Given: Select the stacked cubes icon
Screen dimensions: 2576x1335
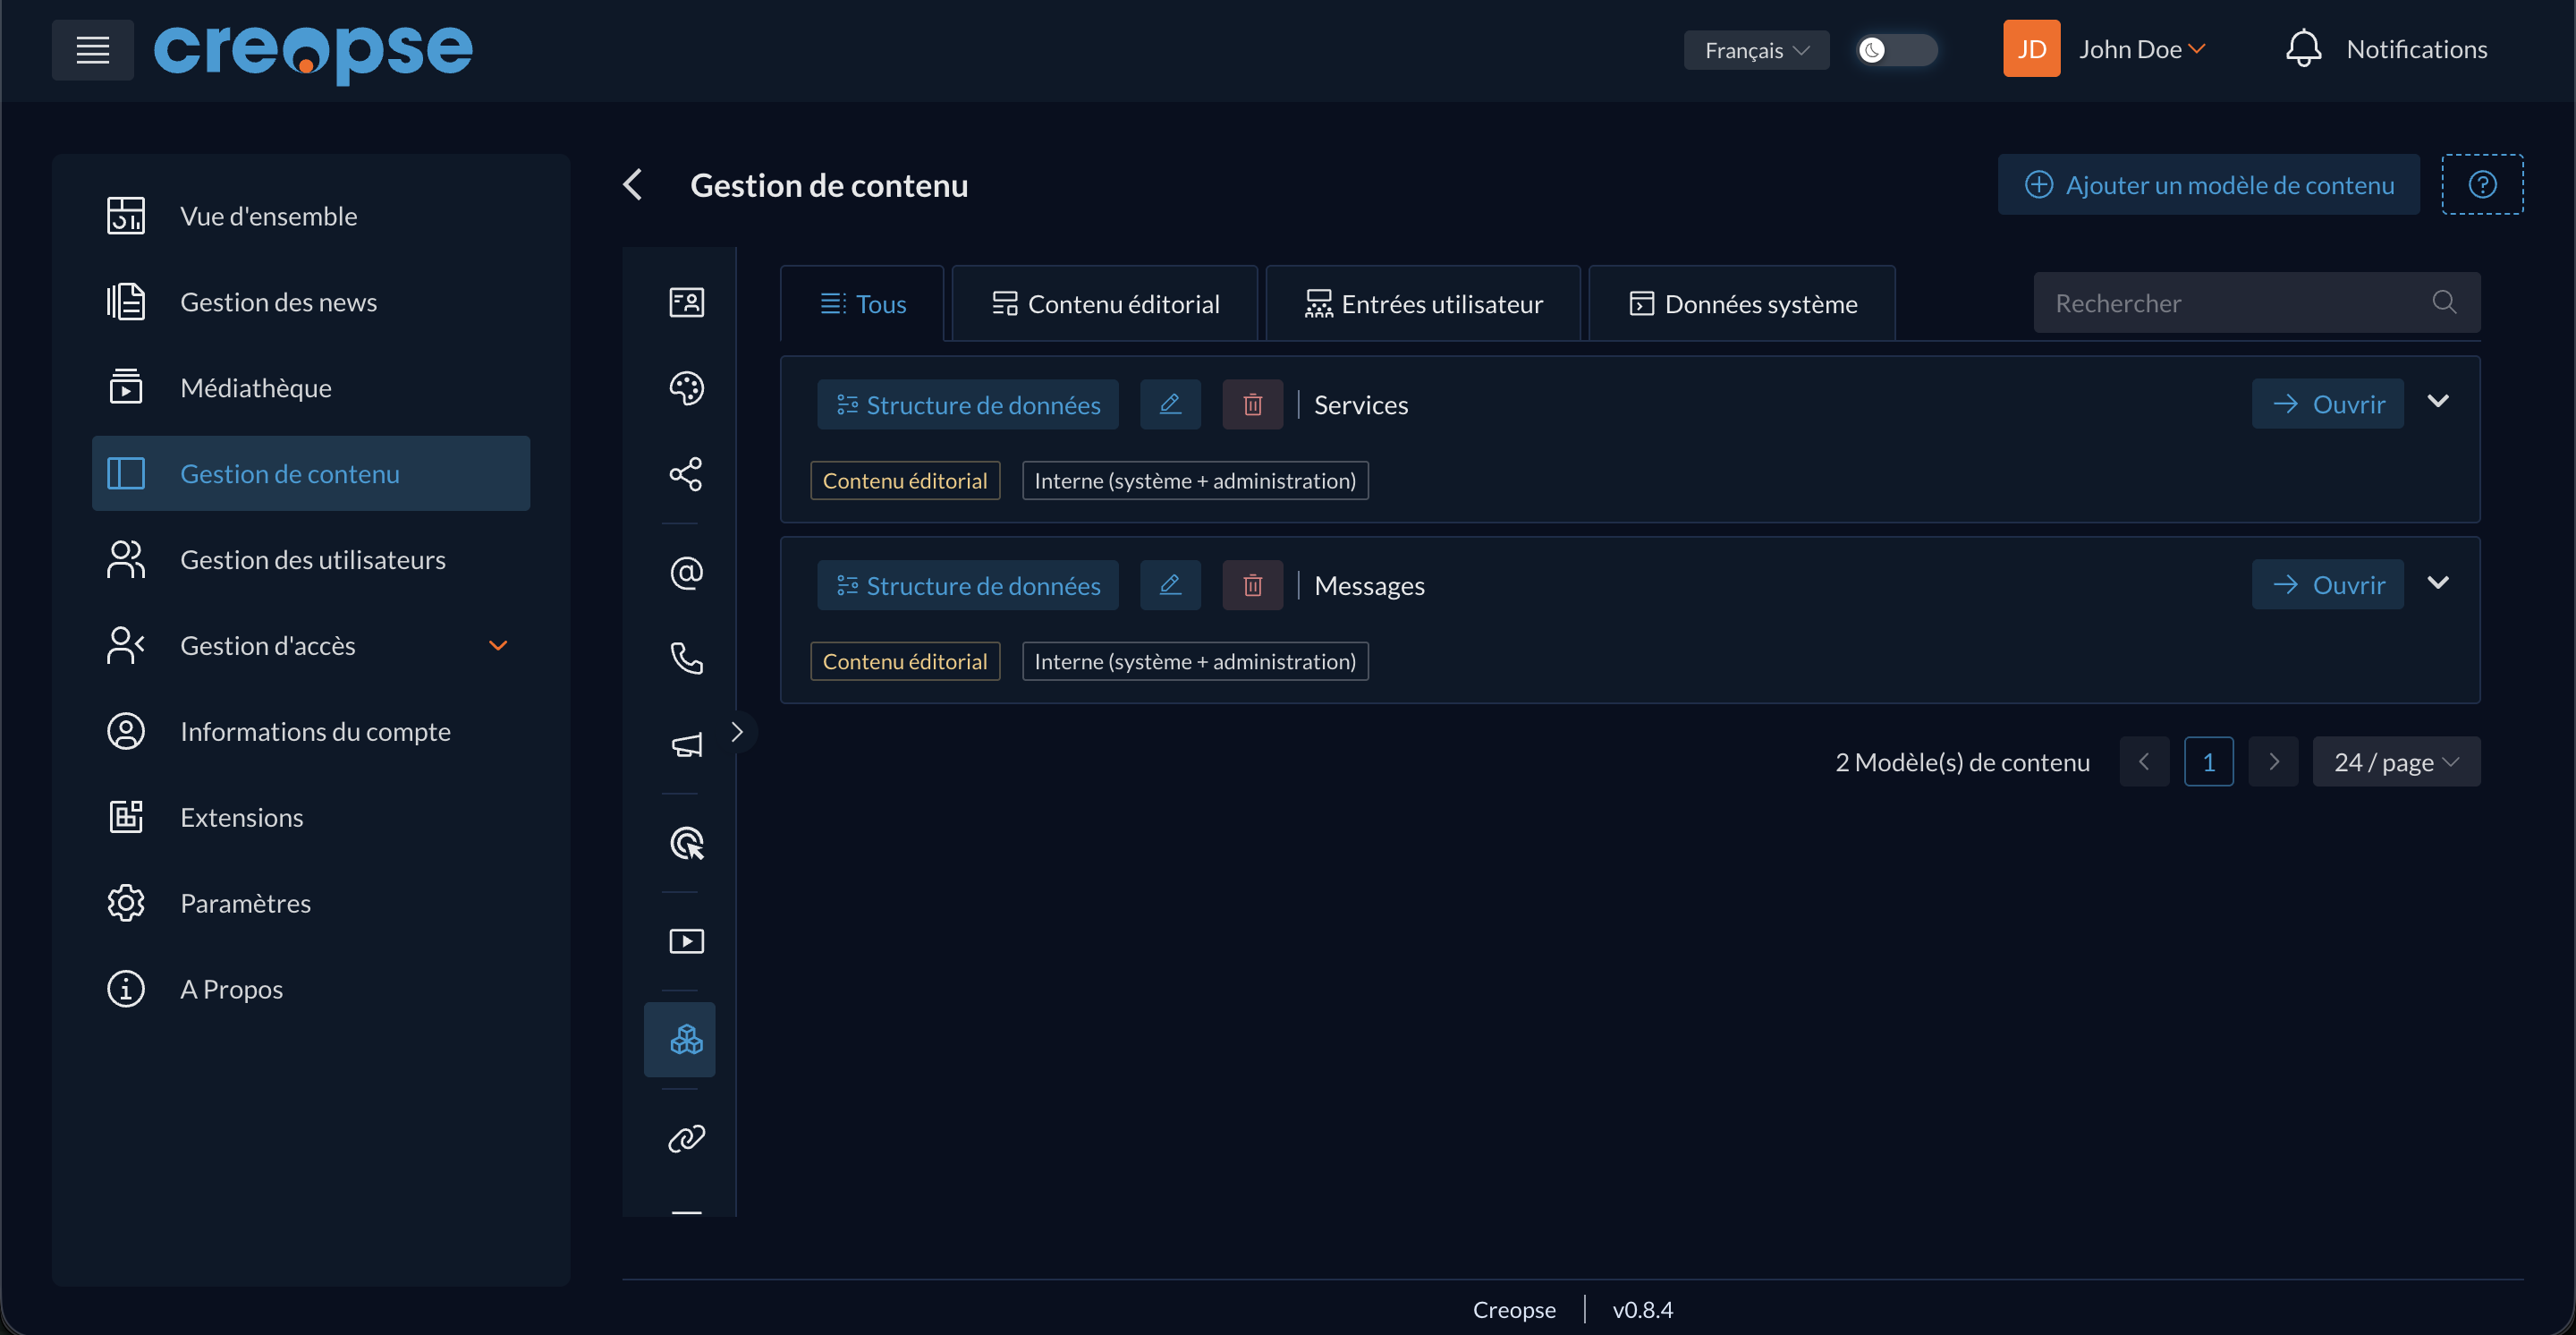Looking at the screenshot, I should pos(680,1040).
